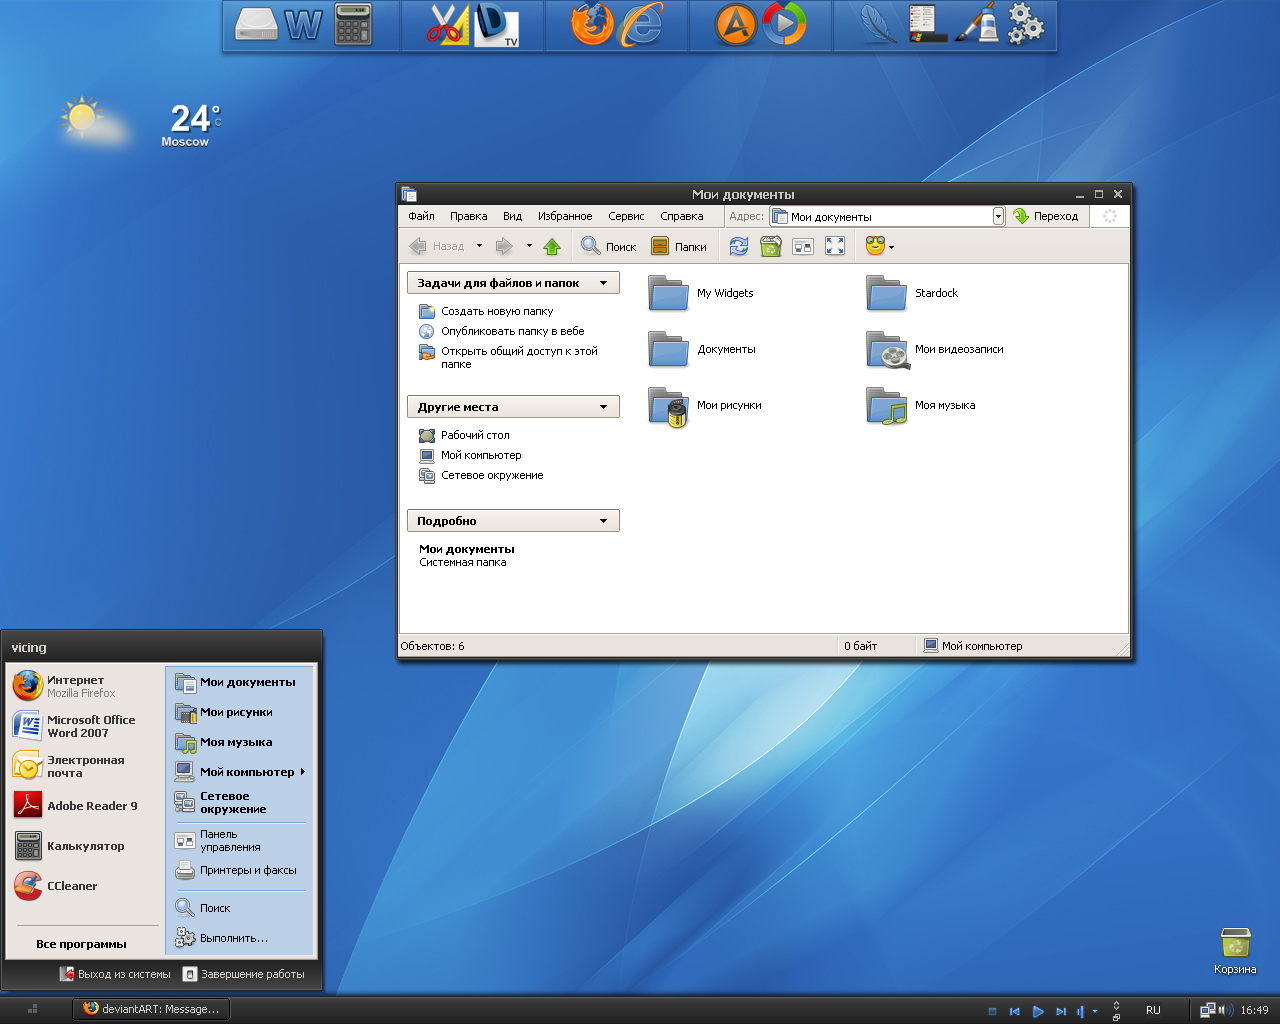This screenshot has width=1280, height=1024.
Task: Open the calculator icon in the dock
Action: (x=353, y=25)
